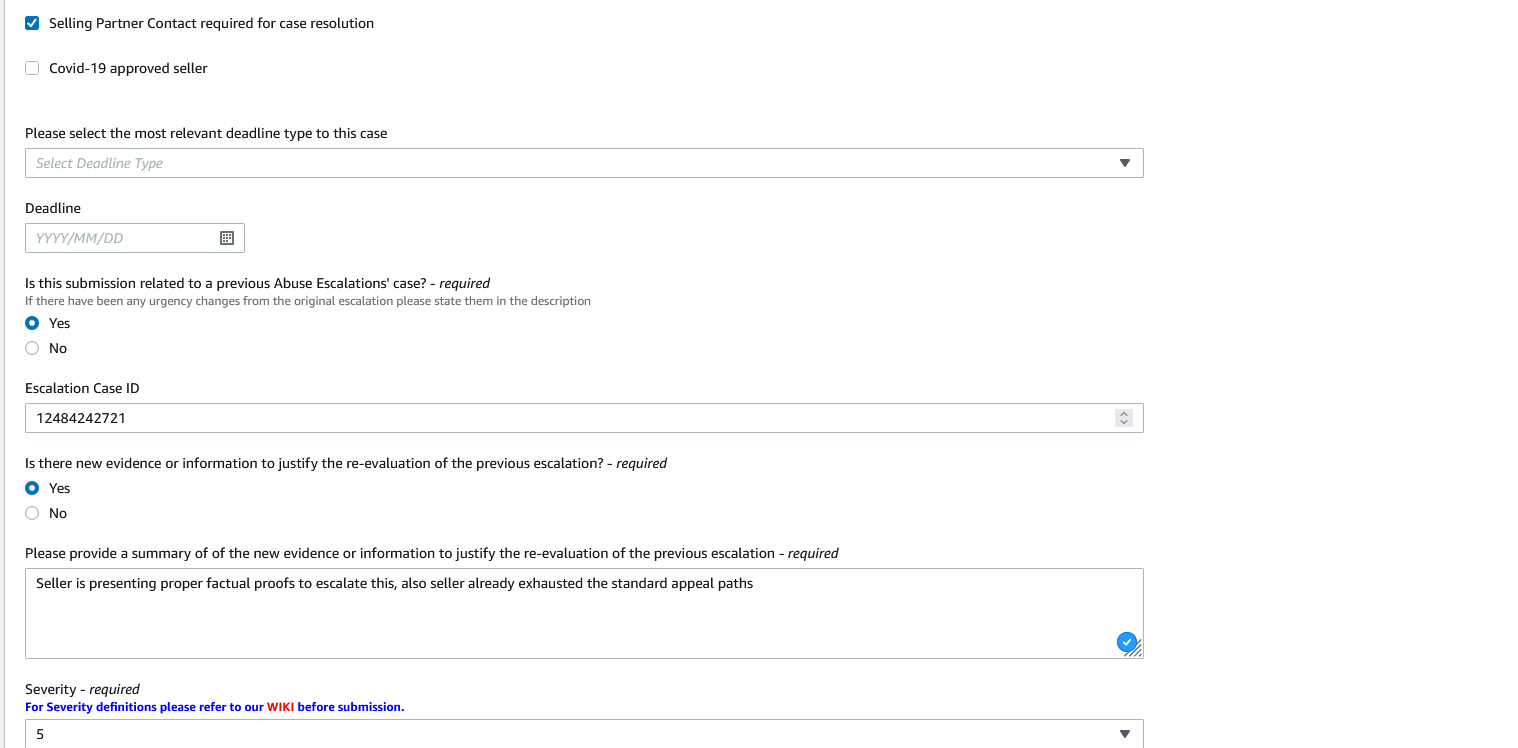Focus the Deadline date input field

click(x=120, y=238)
